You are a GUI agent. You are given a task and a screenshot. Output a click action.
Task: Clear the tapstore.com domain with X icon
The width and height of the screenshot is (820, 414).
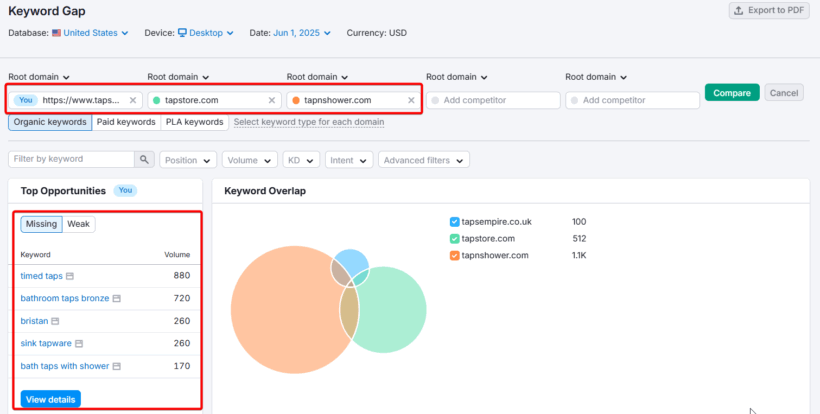coord(272,100)
